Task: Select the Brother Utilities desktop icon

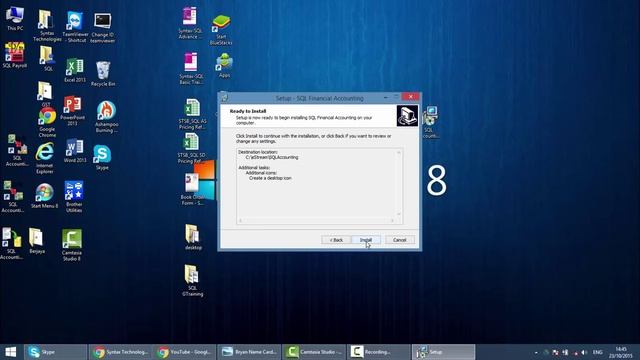Action: [x=74, y=196]
